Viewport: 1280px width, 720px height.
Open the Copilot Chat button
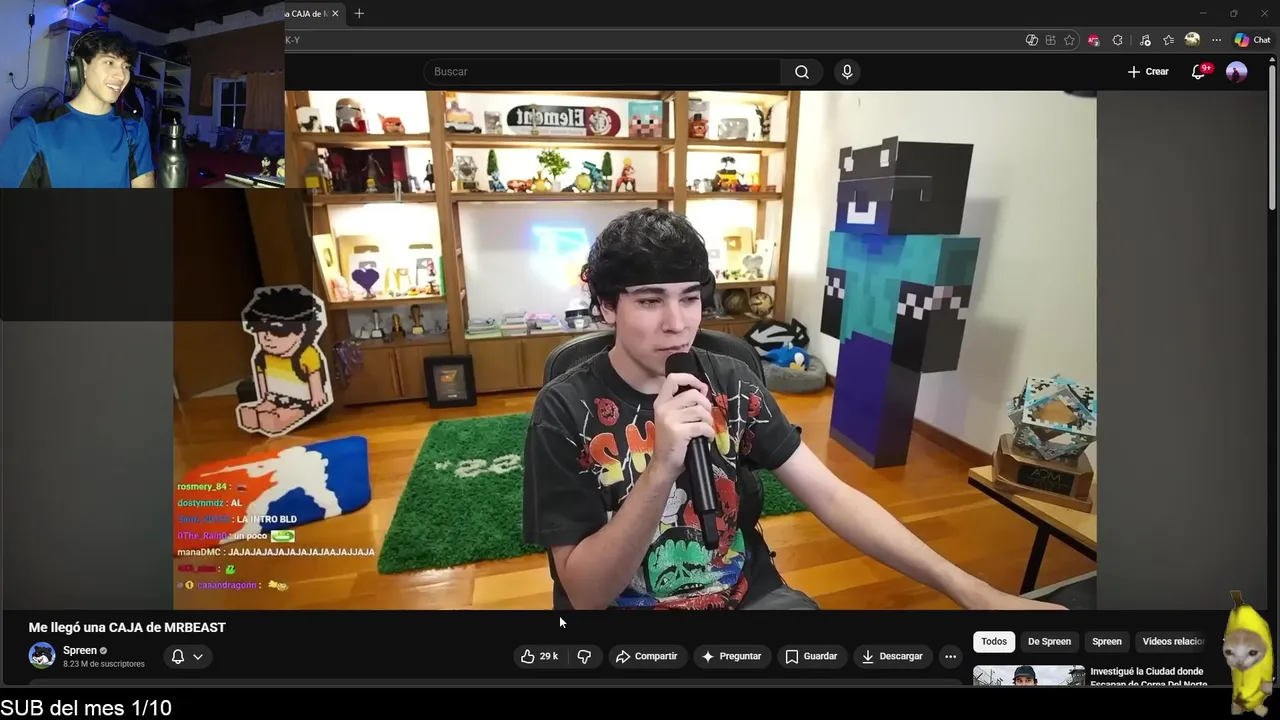coord(1252,40)
